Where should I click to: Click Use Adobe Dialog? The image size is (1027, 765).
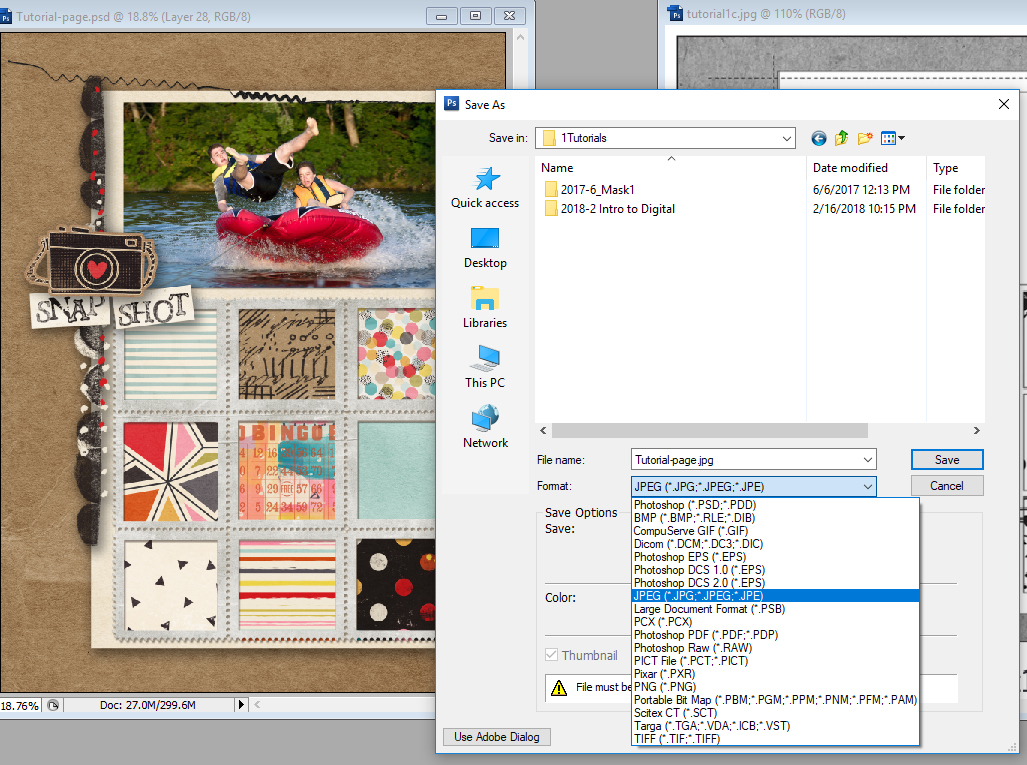pyautogui.click(x=496, y=736)
